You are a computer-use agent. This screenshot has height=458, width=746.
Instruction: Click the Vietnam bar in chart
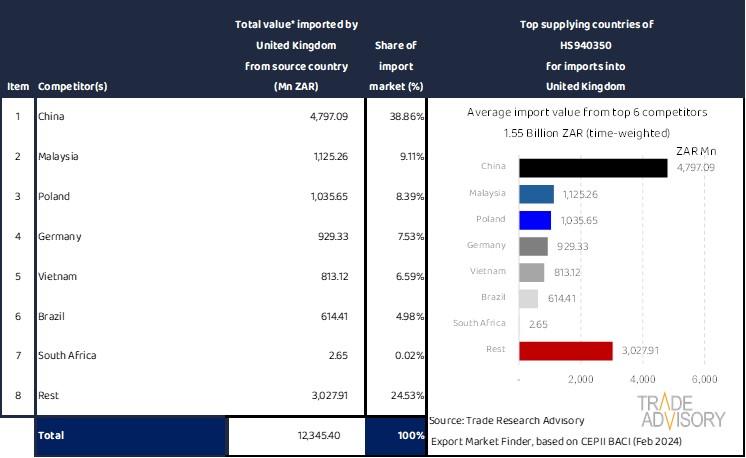pos(532,272)
